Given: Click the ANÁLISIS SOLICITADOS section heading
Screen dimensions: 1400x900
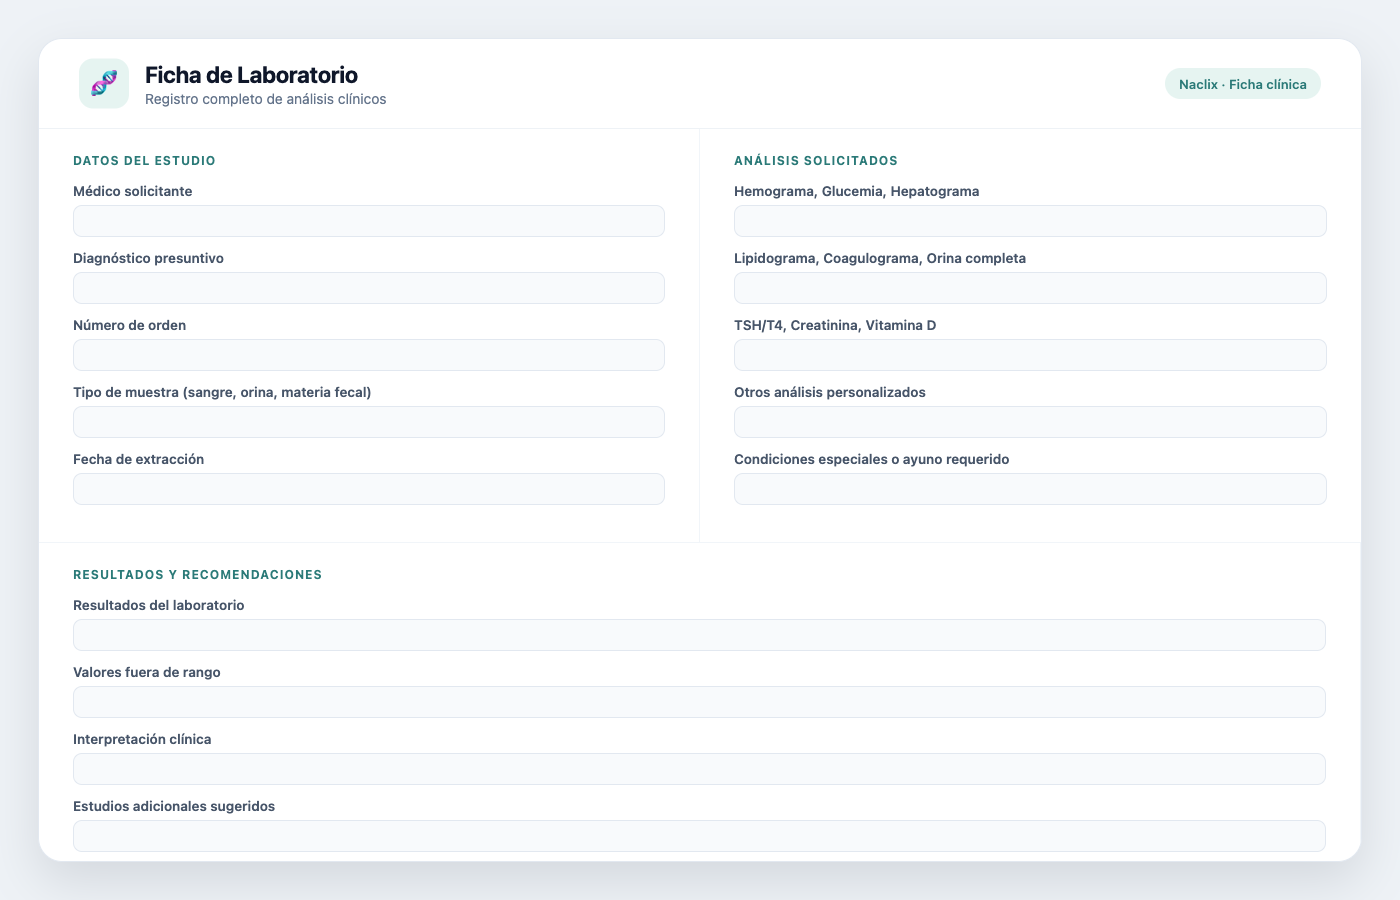Looking at the screenshot, I should point(816,161).
